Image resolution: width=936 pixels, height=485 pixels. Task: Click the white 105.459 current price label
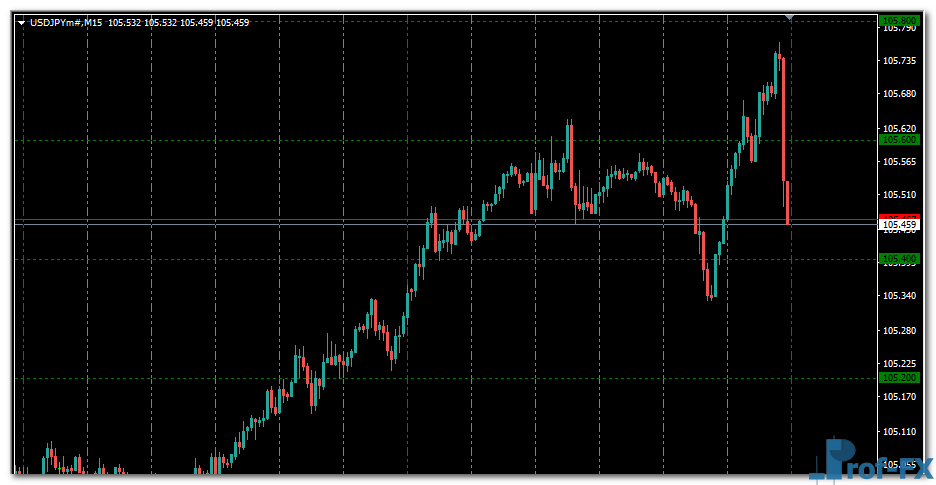pos(897,225)
